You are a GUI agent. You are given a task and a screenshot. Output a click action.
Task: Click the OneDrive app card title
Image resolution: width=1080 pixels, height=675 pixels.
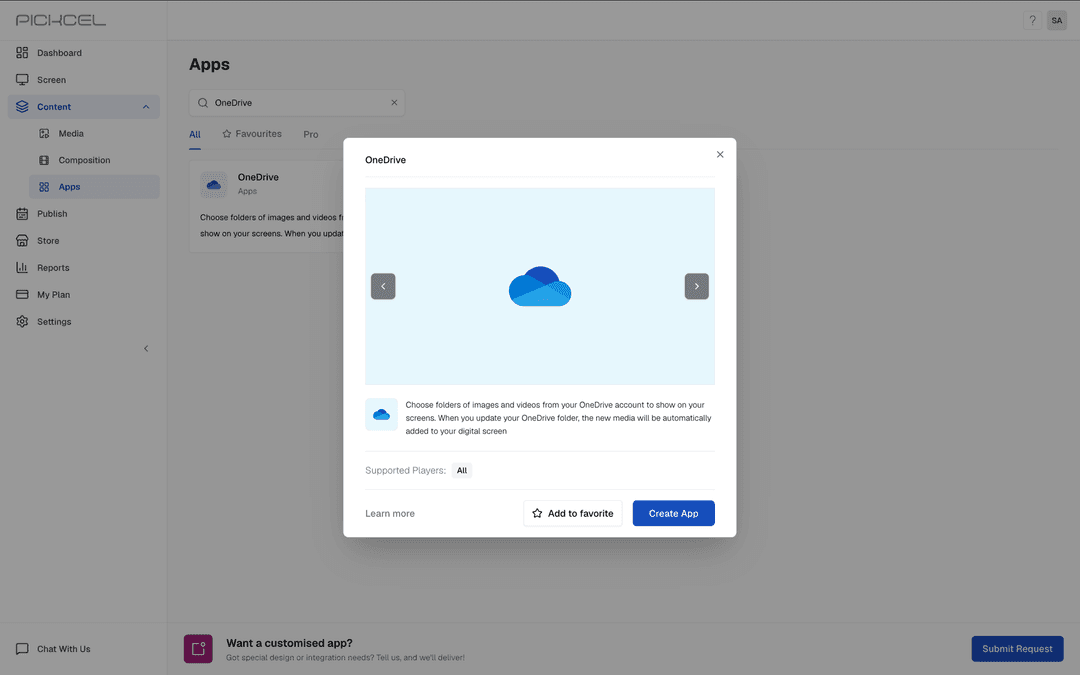pos(258,177)
